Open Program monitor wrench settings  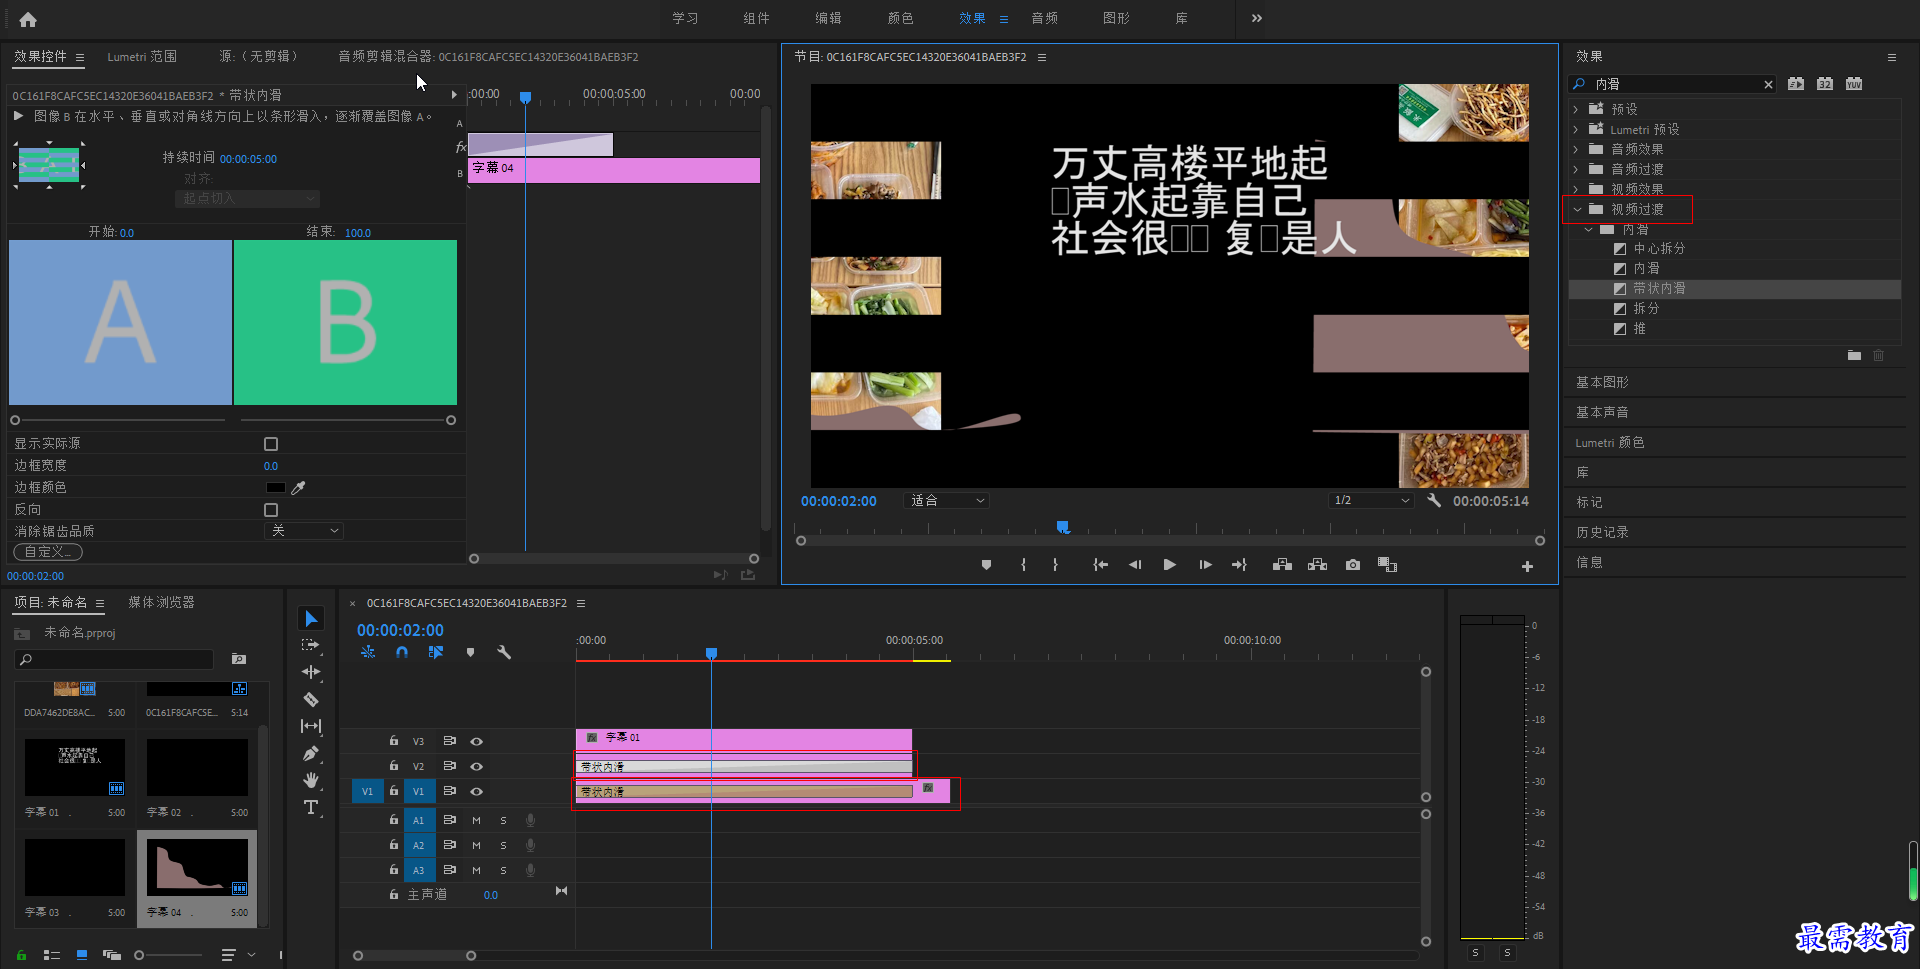[1434, 500]
